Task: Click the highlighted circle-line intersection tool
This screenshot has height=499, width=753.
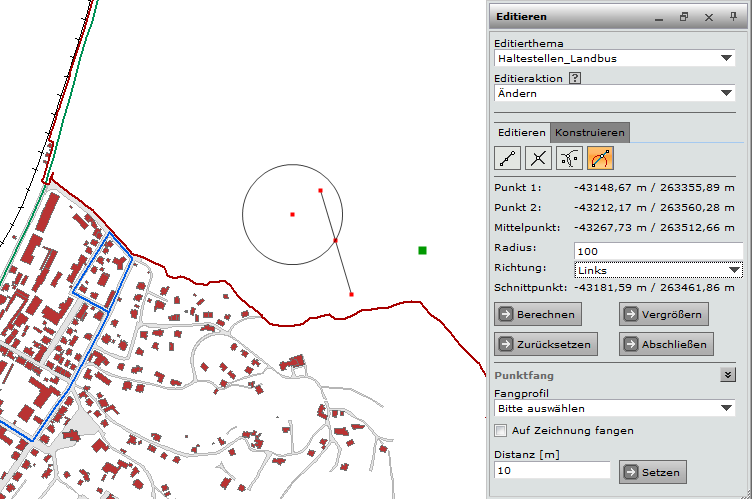Action: tap(601, 158)
